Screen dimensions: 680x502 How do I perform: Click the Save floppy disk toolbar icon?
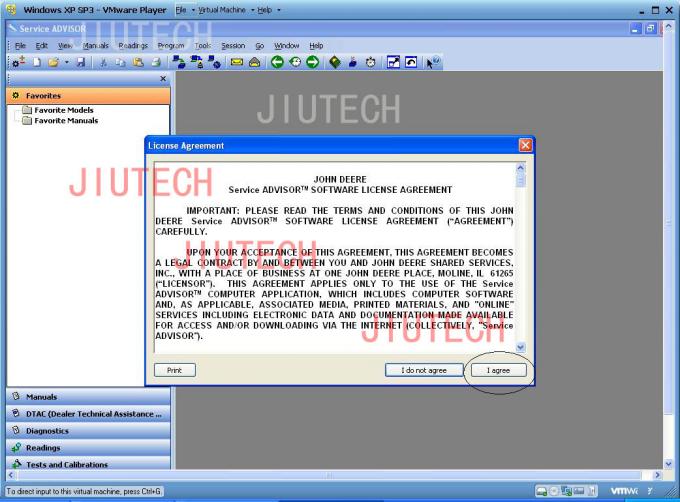[x=81, y=62]
